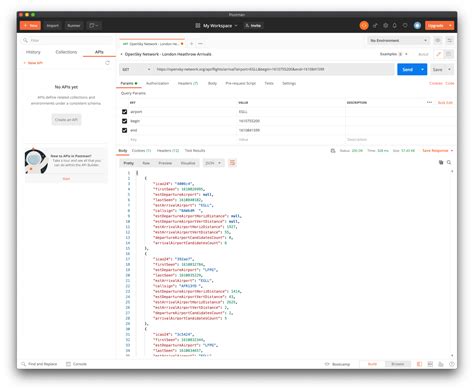Open the Authorization tab
Image resolution: width=474 pixels, height=391 pixels.
157,83
